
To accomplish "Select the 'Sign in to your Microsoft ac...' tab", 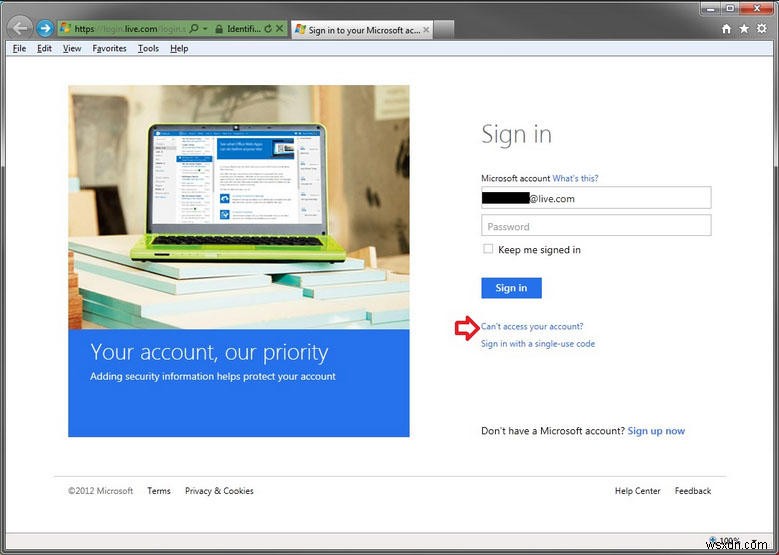I will (x=362, y=30).
